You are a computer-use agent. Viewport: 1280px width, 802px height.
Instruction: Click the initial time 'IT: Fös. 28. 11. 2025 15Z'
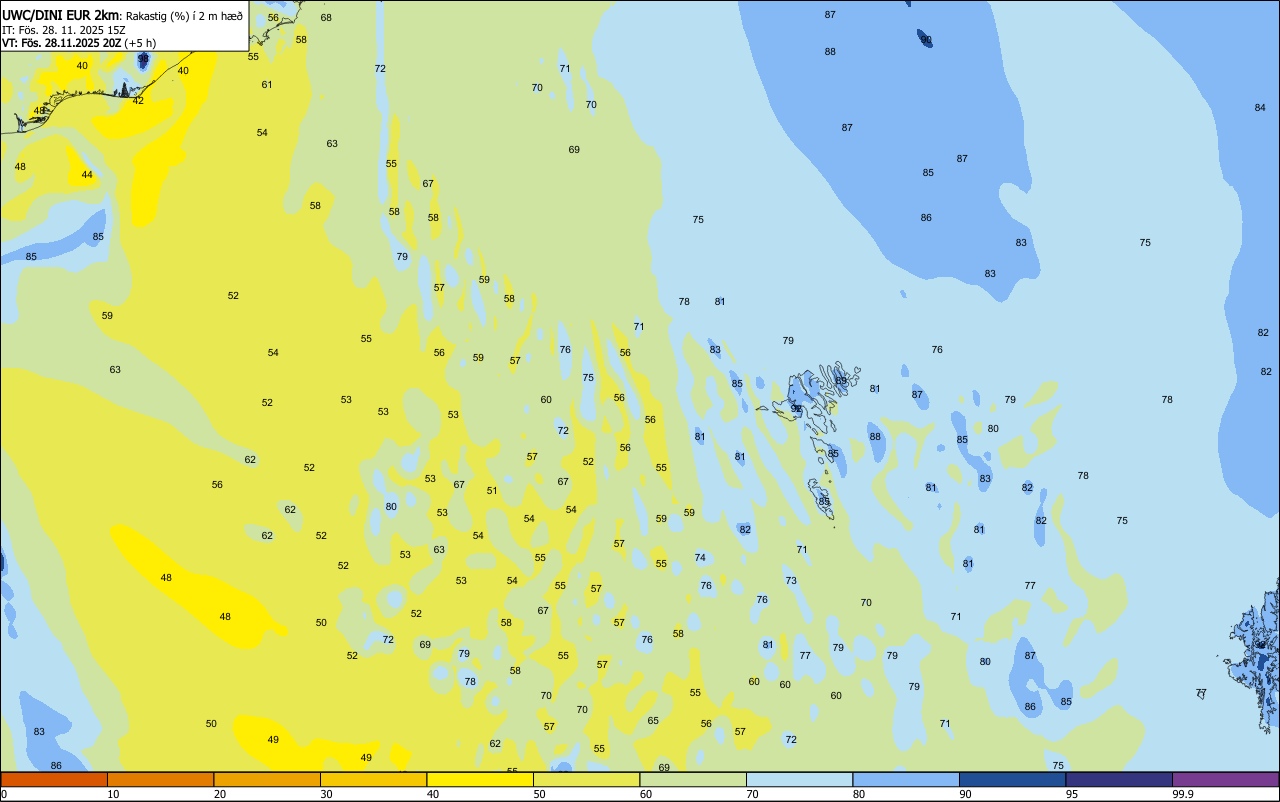(x=64, y=30)
